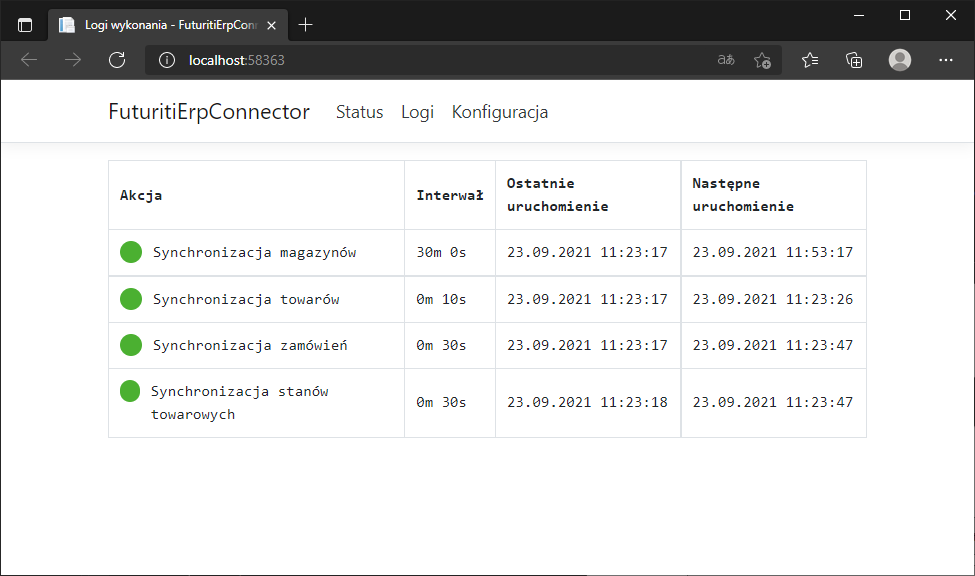This screenshot has width=975, height=576.
Task: Go to the Logi page
Action: coord(417,112)
